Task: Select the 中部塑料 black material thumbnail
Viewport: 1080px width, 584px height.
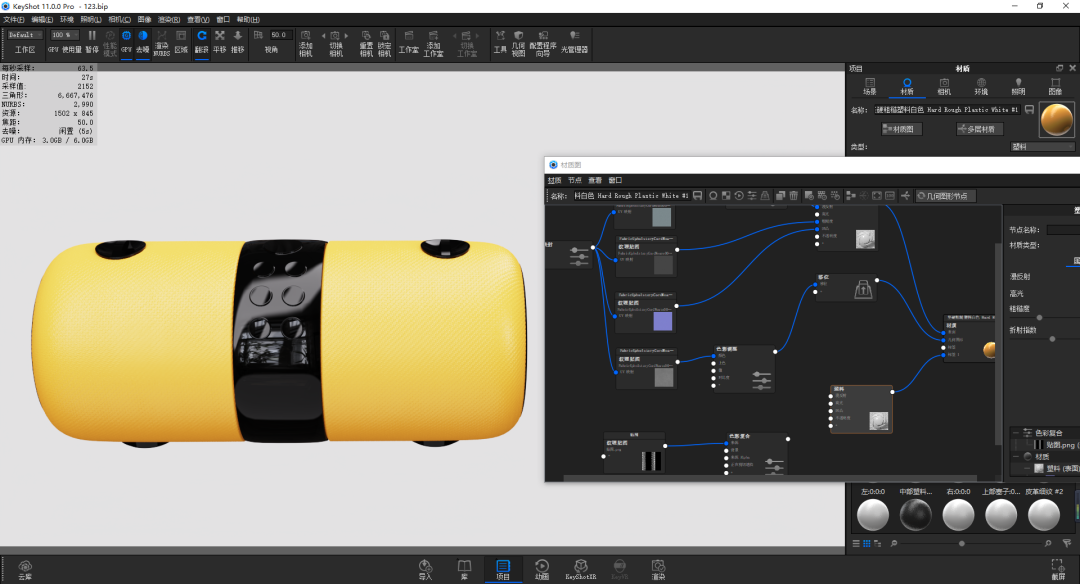Action: 915,514
